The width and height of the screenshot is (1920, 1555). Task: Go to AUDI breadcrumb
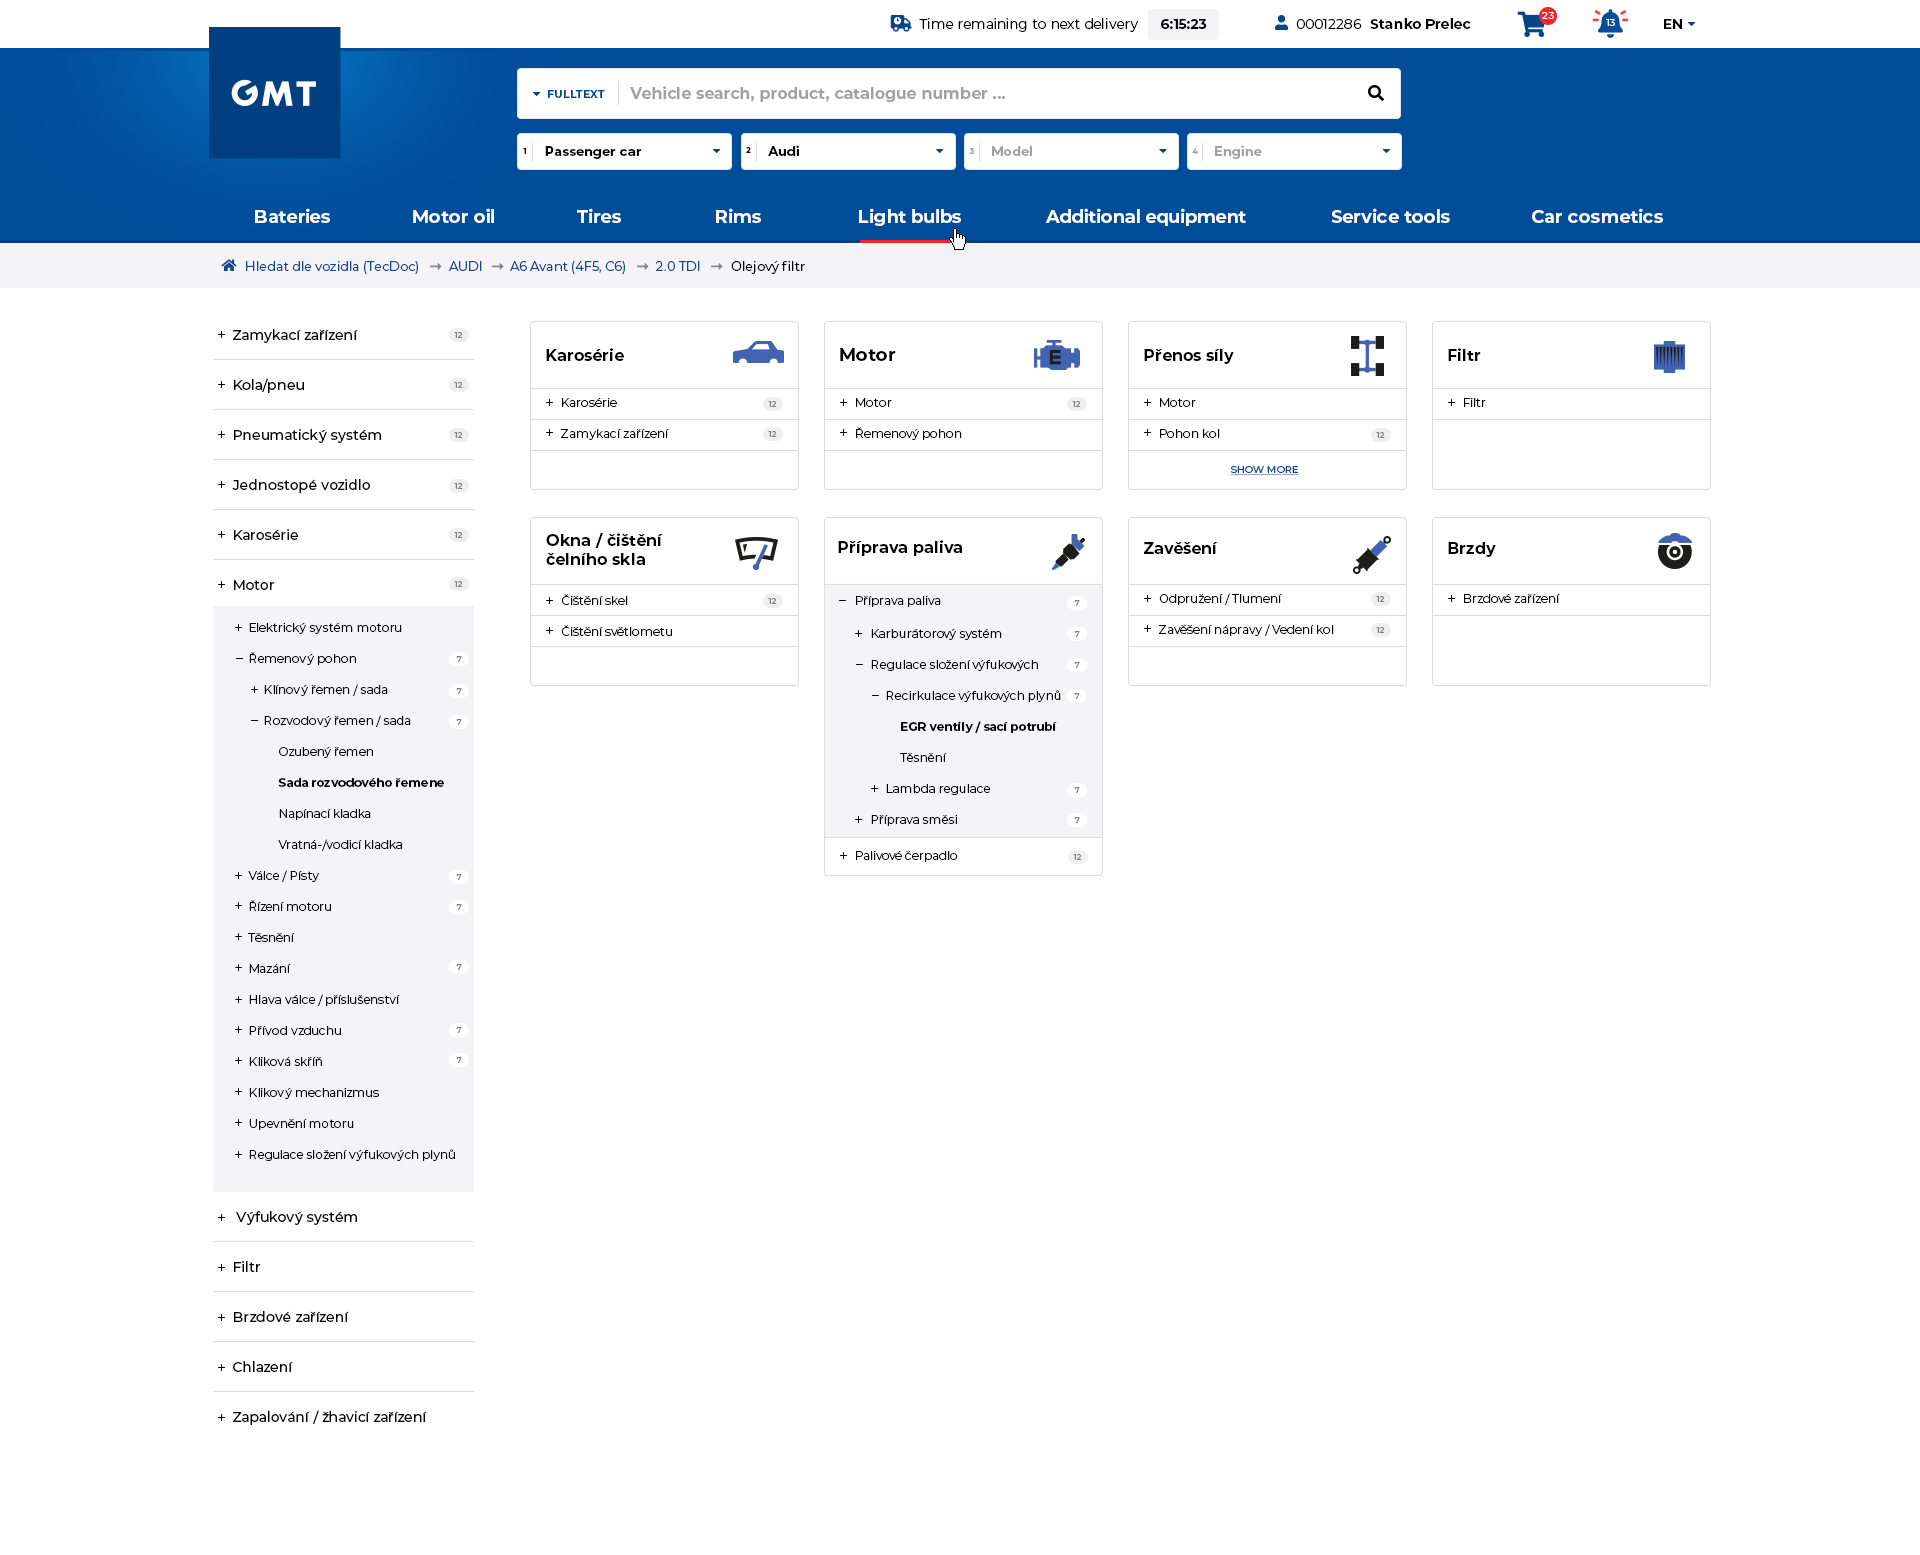click(x=465, y=266)
